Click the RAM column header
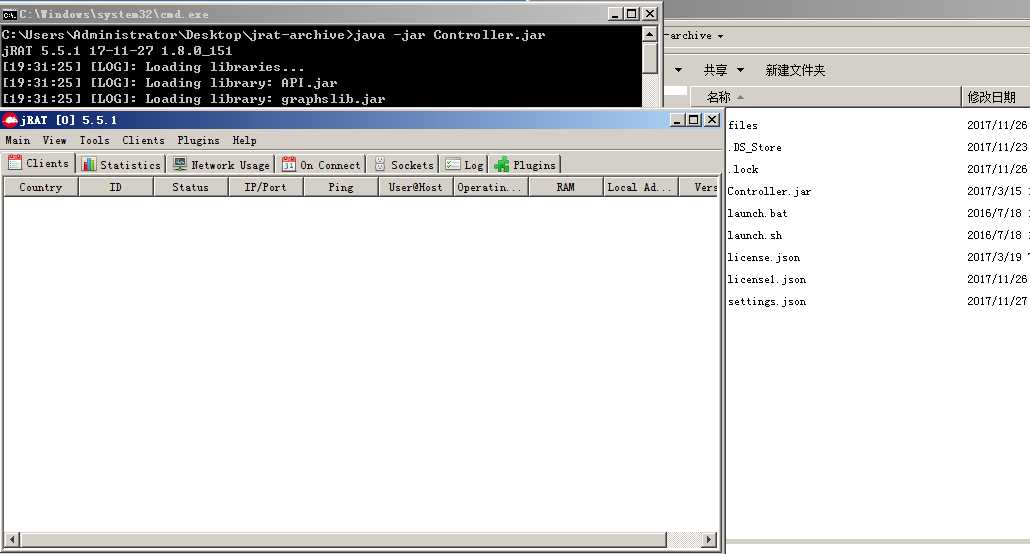 pos(566,187)
